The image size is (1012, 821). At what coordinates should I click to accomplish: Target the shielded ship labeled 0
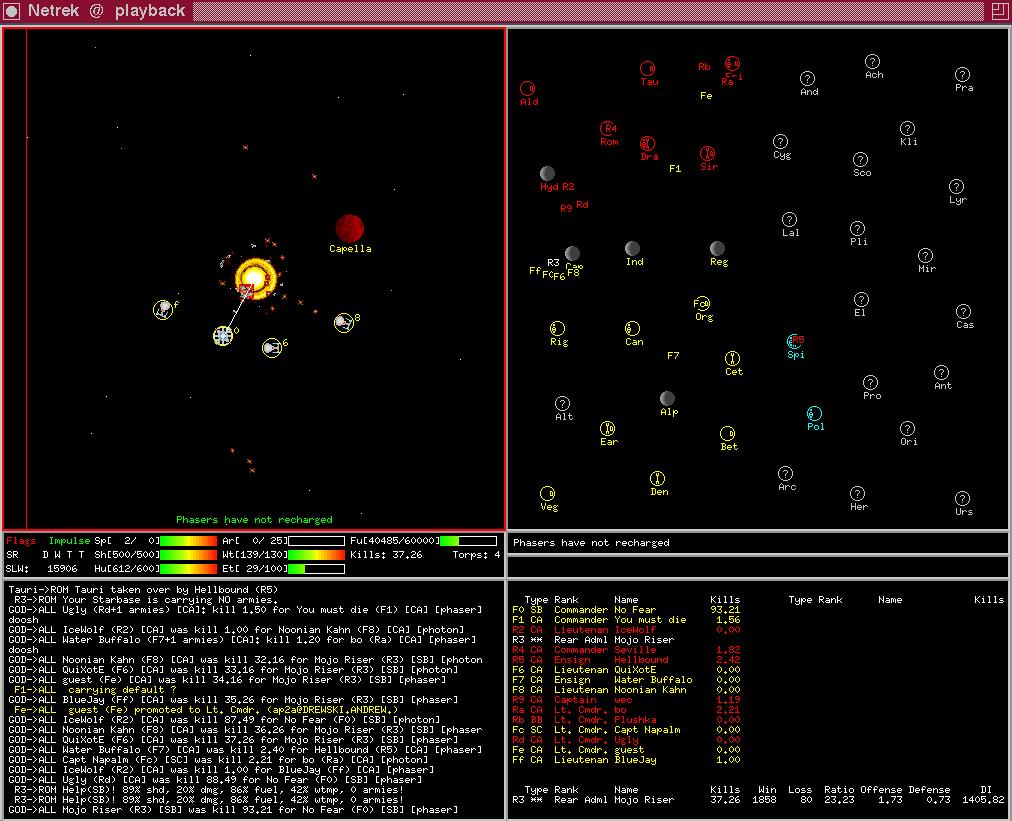pos(223,336)
